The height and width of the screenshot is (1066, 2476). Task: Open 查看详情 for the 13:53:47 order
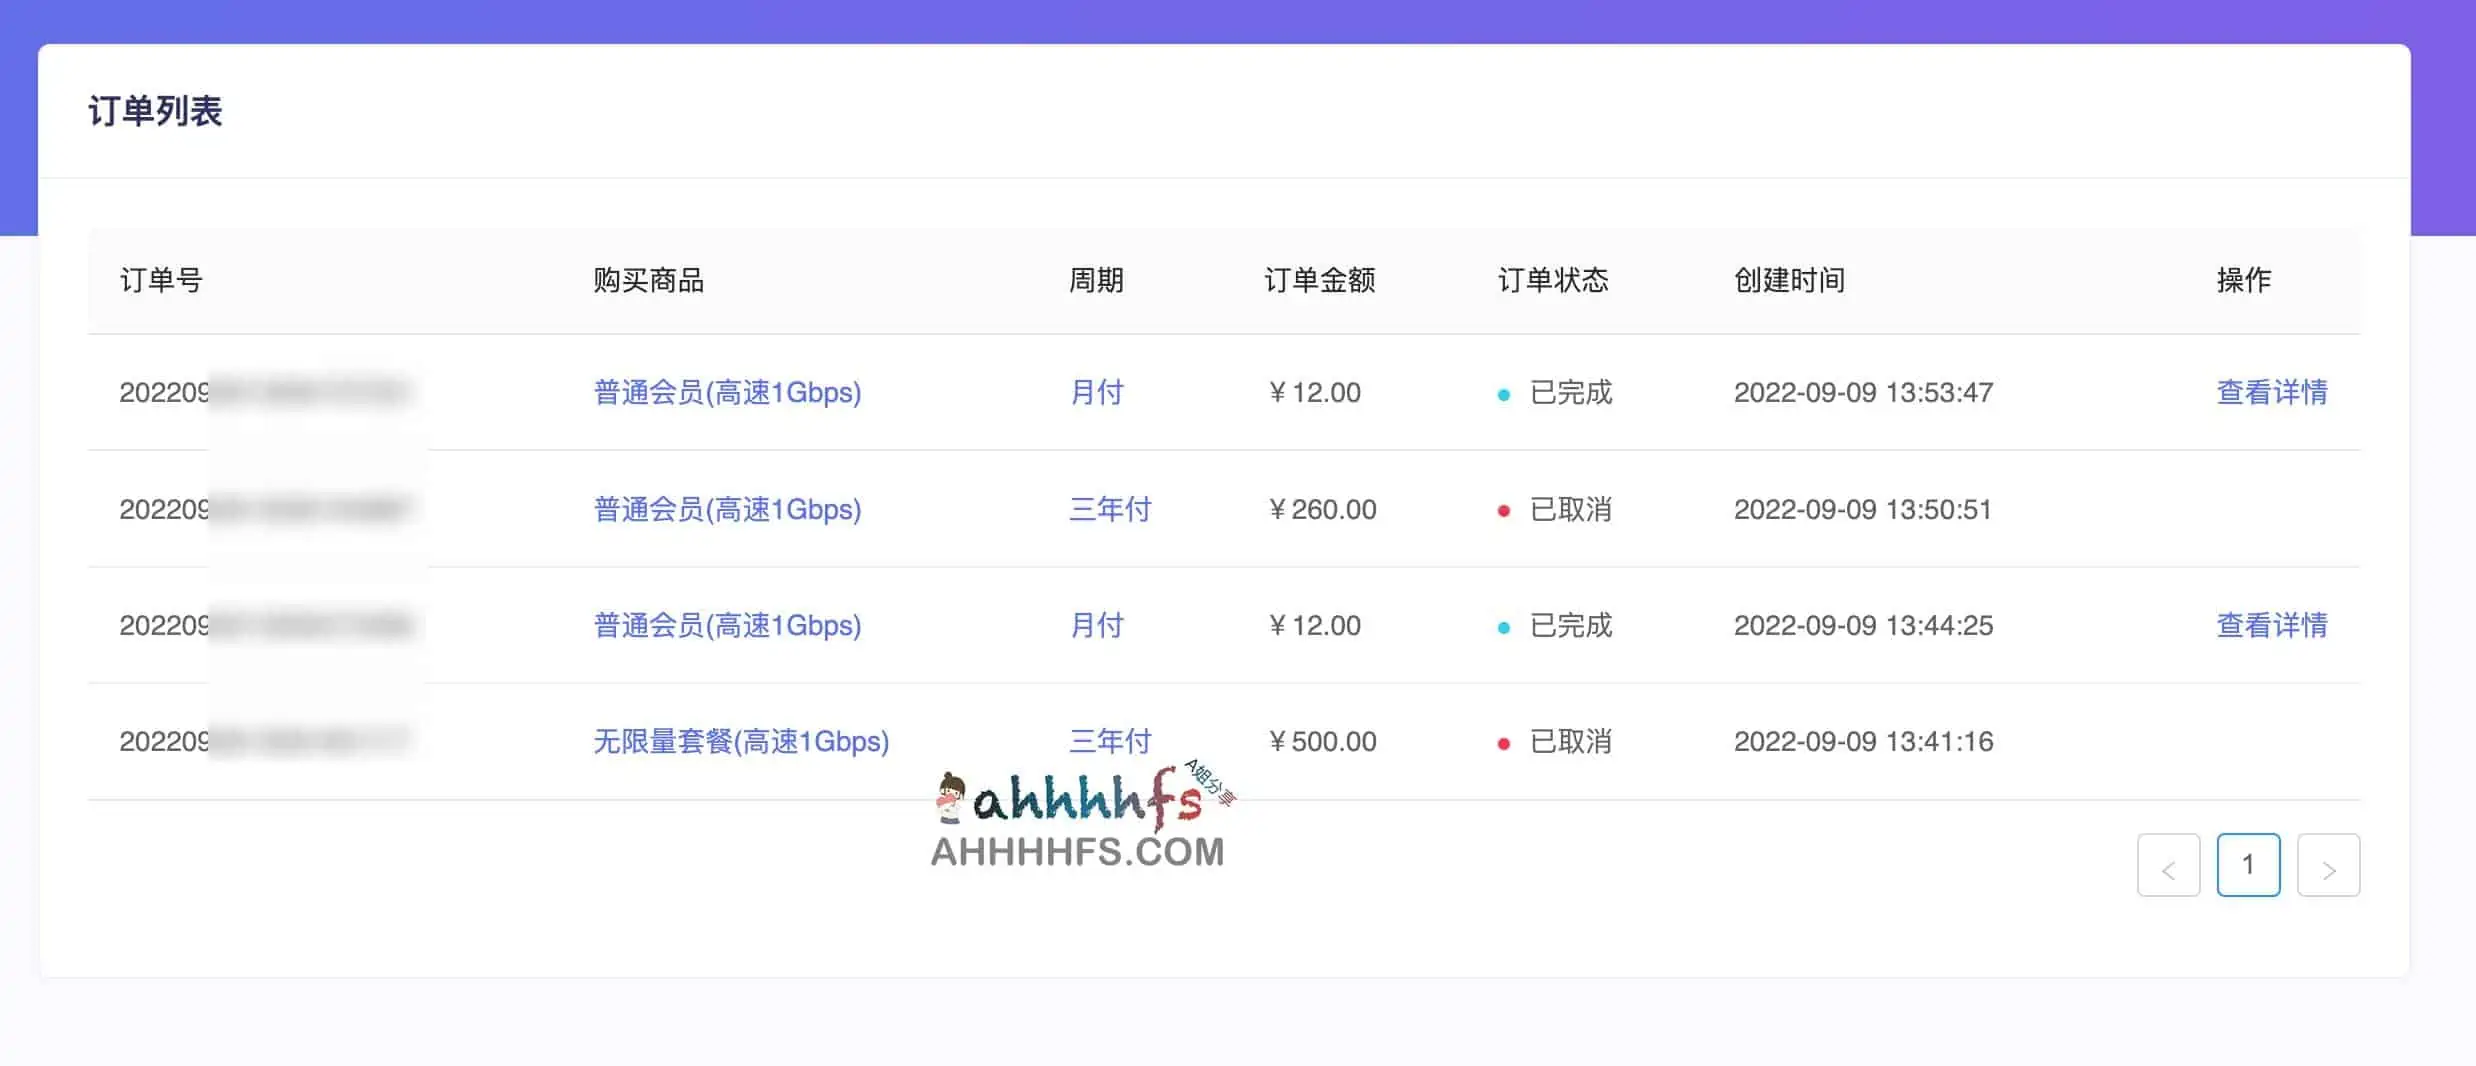[x=2271, y=393]
